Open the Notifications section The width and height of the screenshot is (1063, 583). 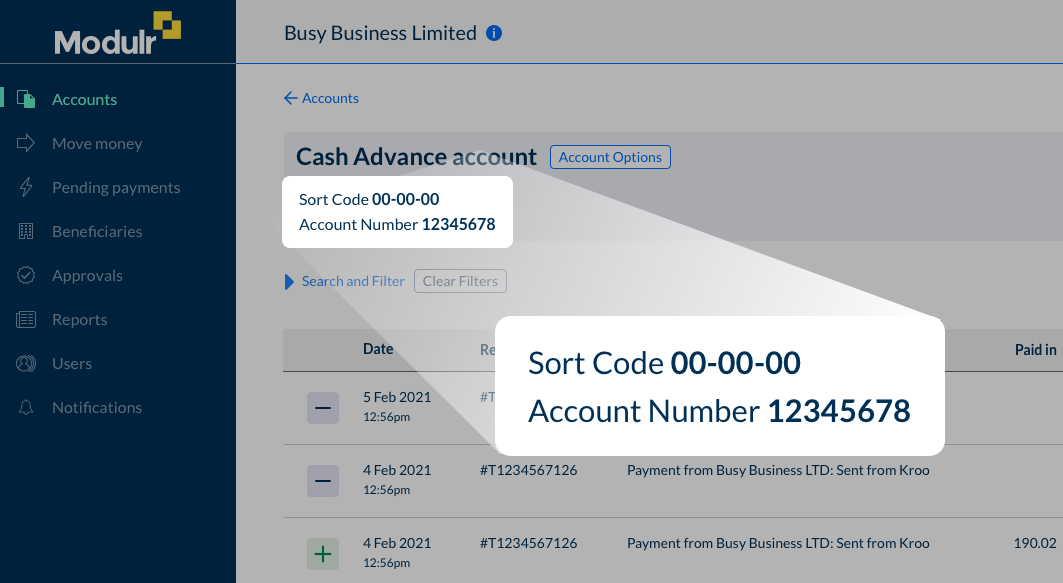[x=97, y=407]
